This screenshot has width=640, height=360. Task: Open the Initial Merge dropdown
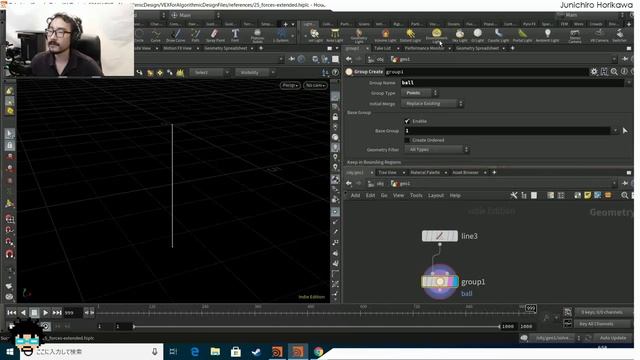click(433, 104)
